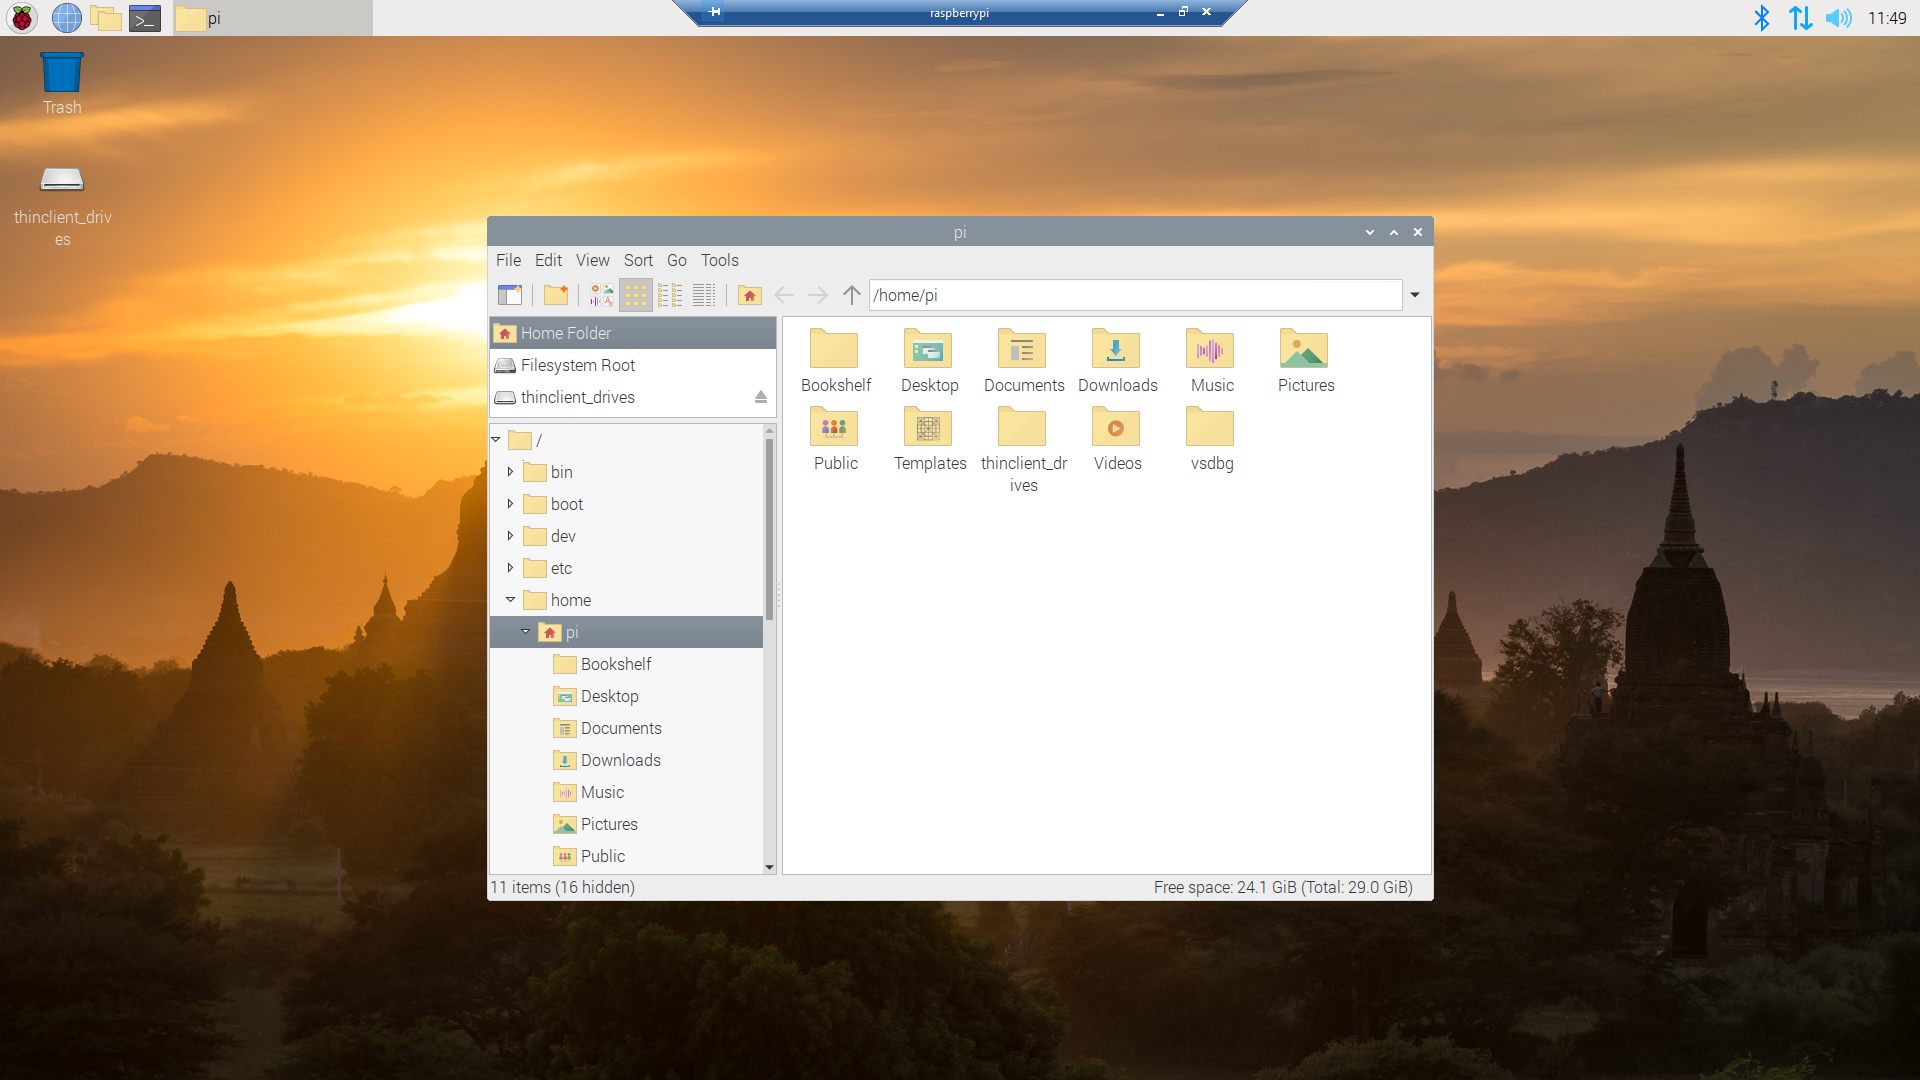Click the directory tree vertical scrollbar
This screenshot has height=1080, width=1920.
click(x=769, y=530)
